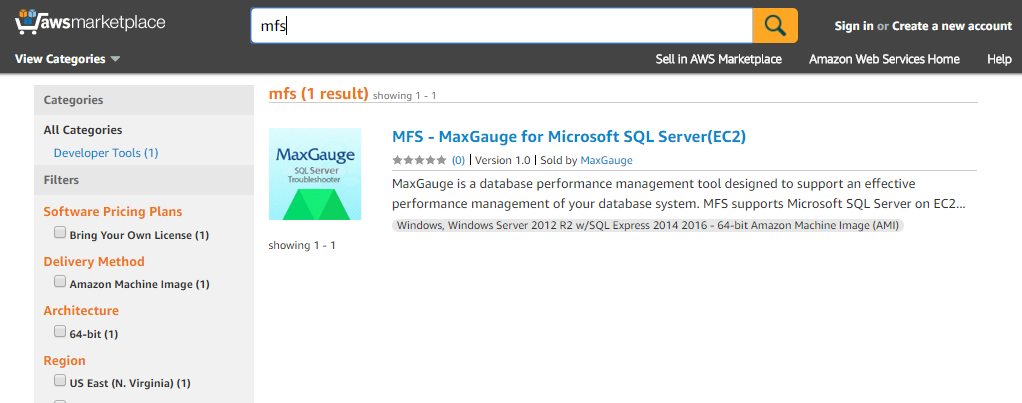Click into the search input field

pos(502,26)
